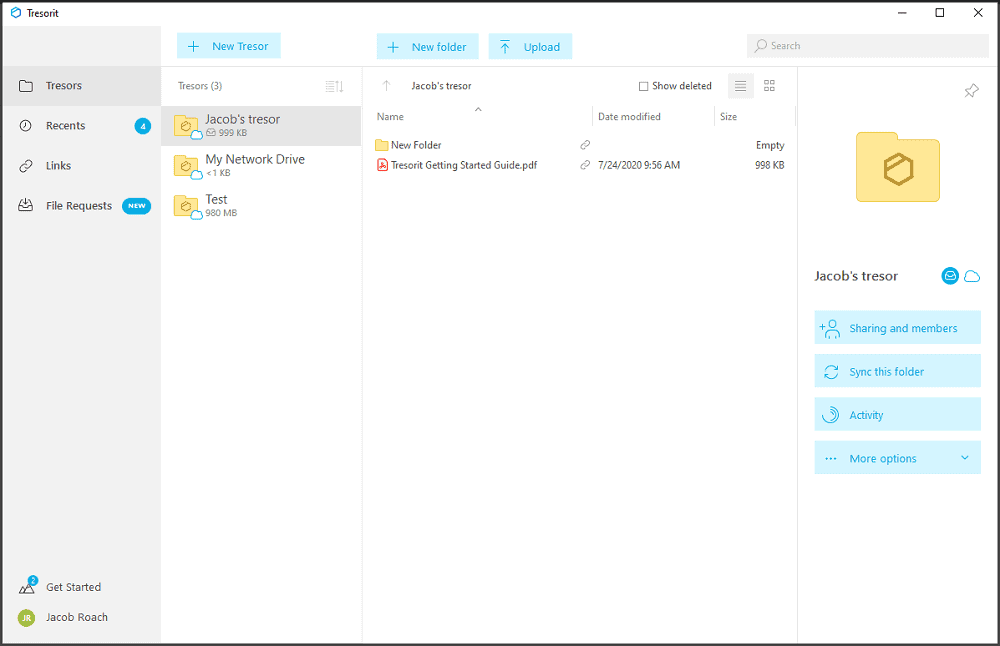Select Jacob's tresor in the list
Viewport: 1000px width, 646px height.
[x=261, y=126]
